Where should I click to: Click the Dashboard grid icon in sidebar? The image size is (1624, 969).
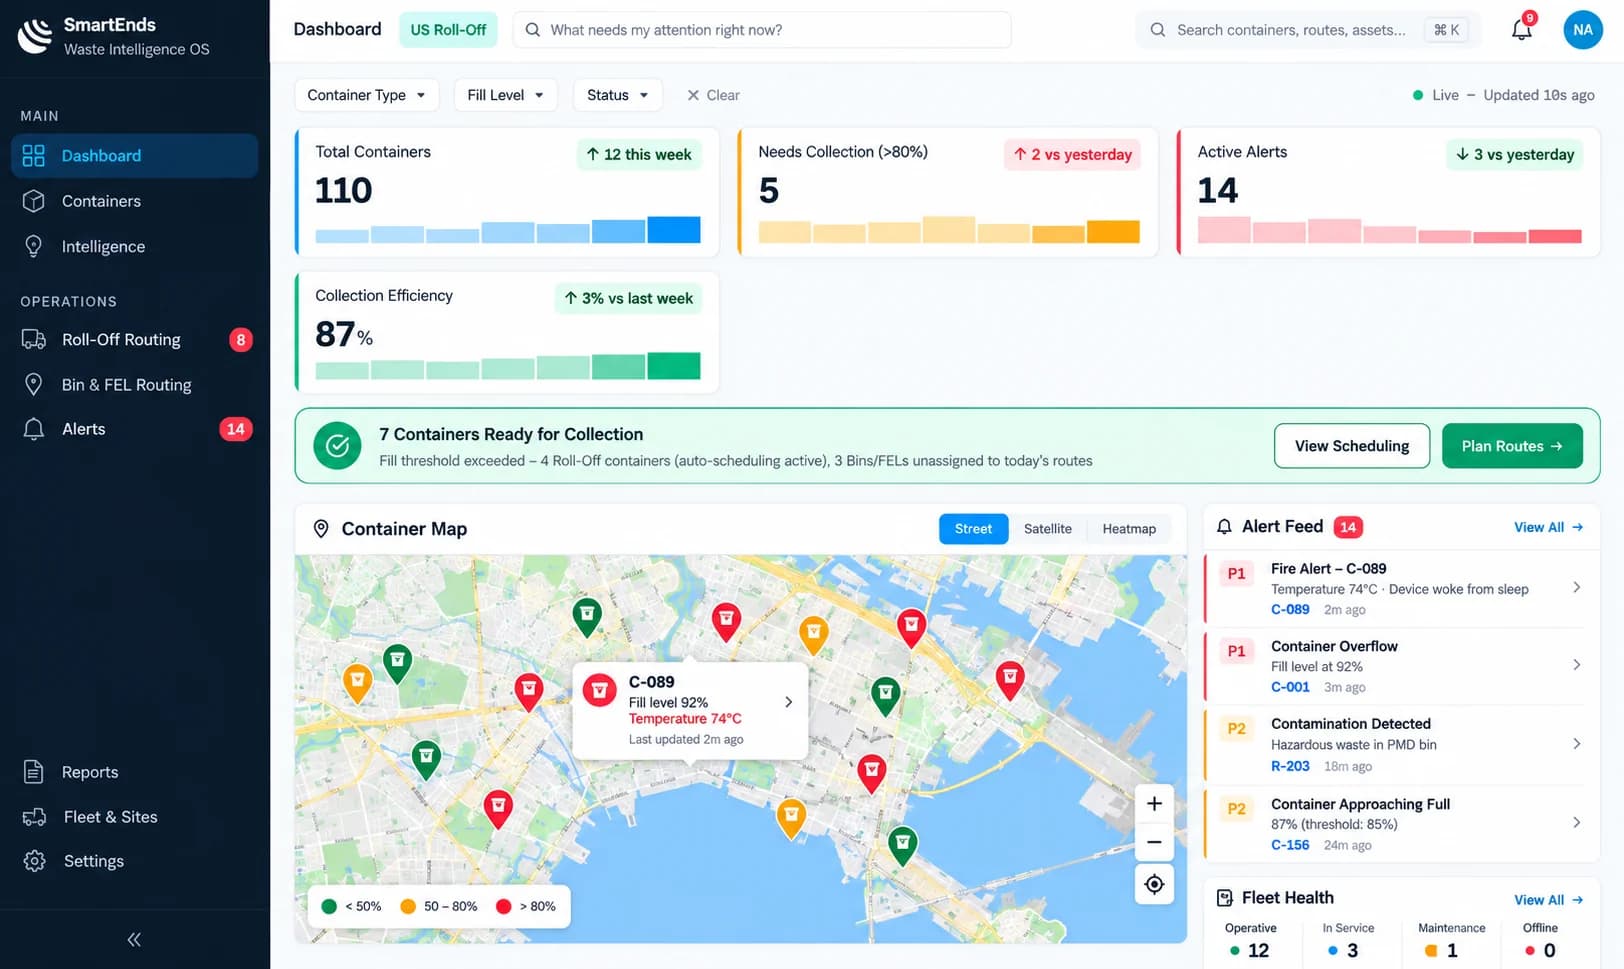(x=34, y=155)
